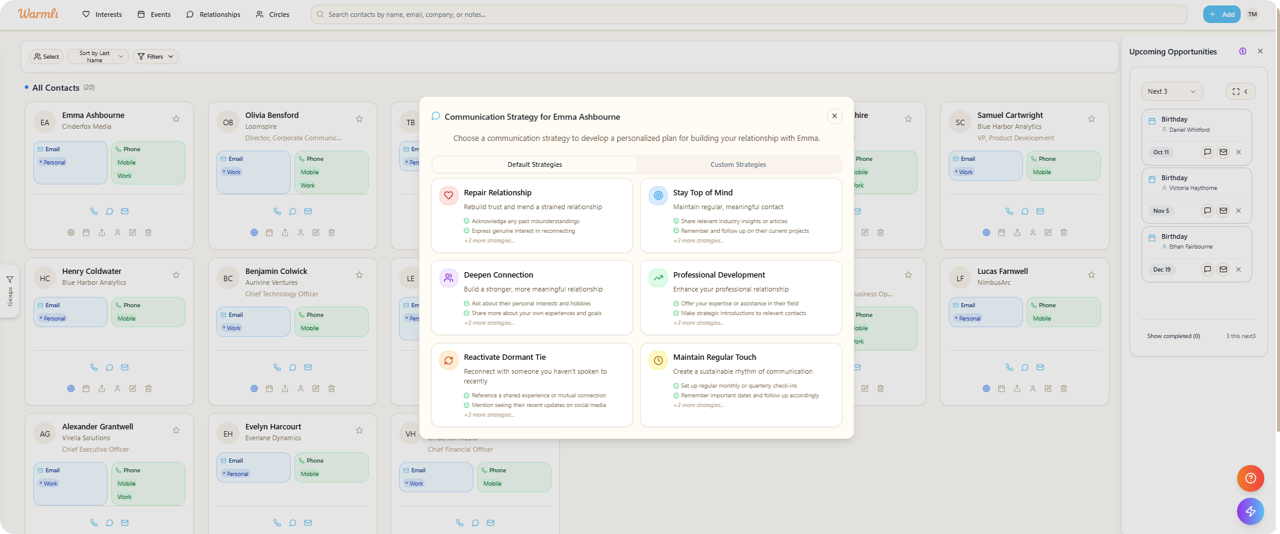Open the purple lightning assistant button
The height and width of the screenshot is (534, 1280).
point(1250,511)
